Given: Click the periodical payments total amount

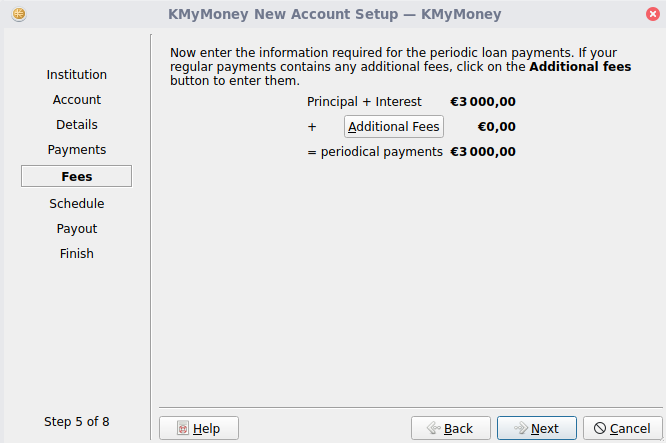Looking at the screenshot, I should click(483, 152).
